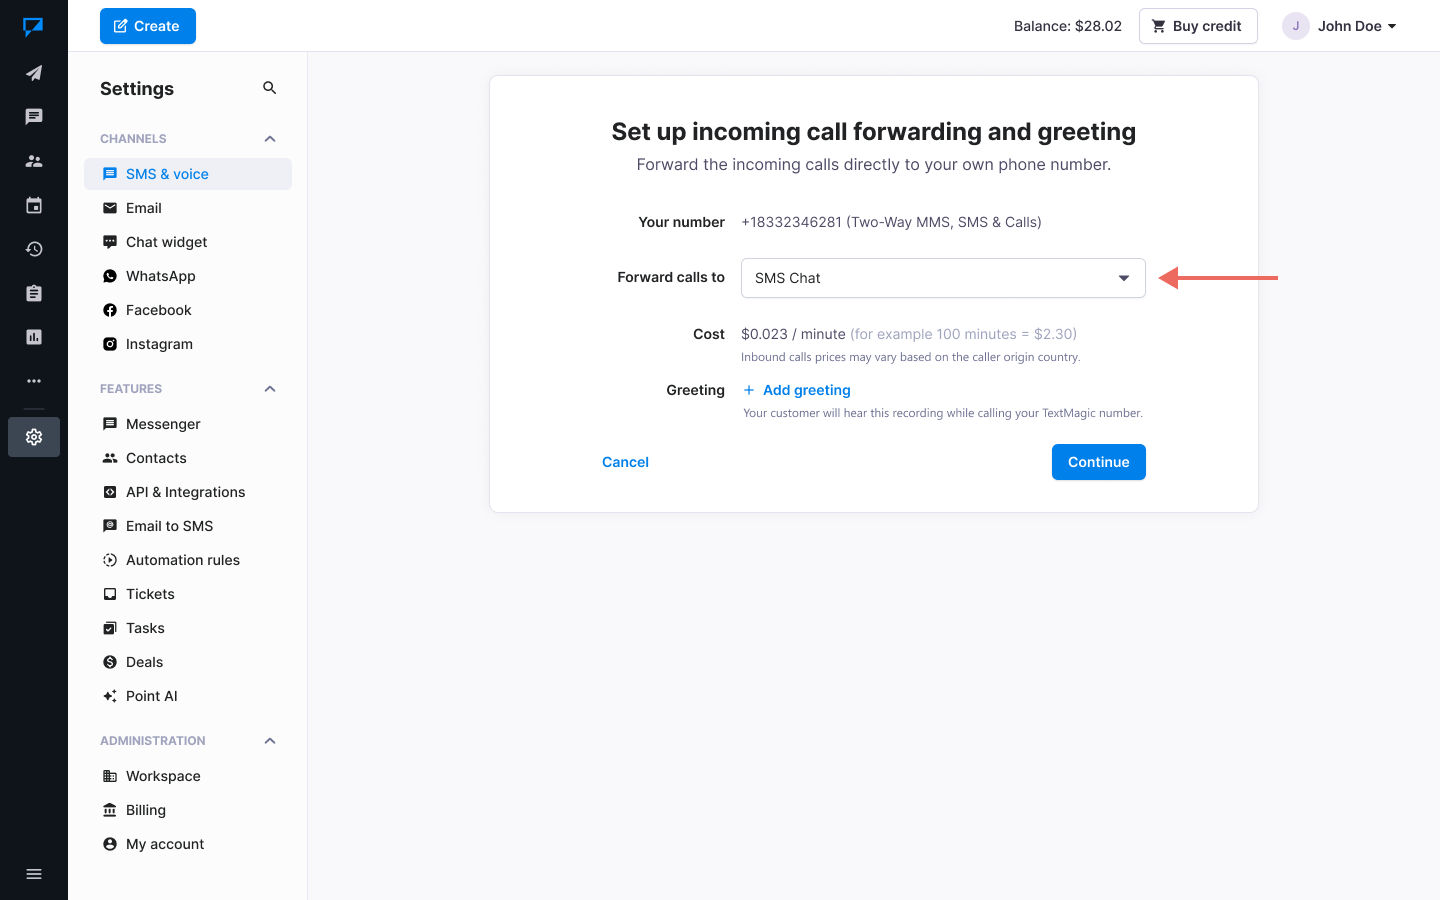Click the calendar icon in left rail
Screen dimensions: 1440x900
[x=34, y=205]
